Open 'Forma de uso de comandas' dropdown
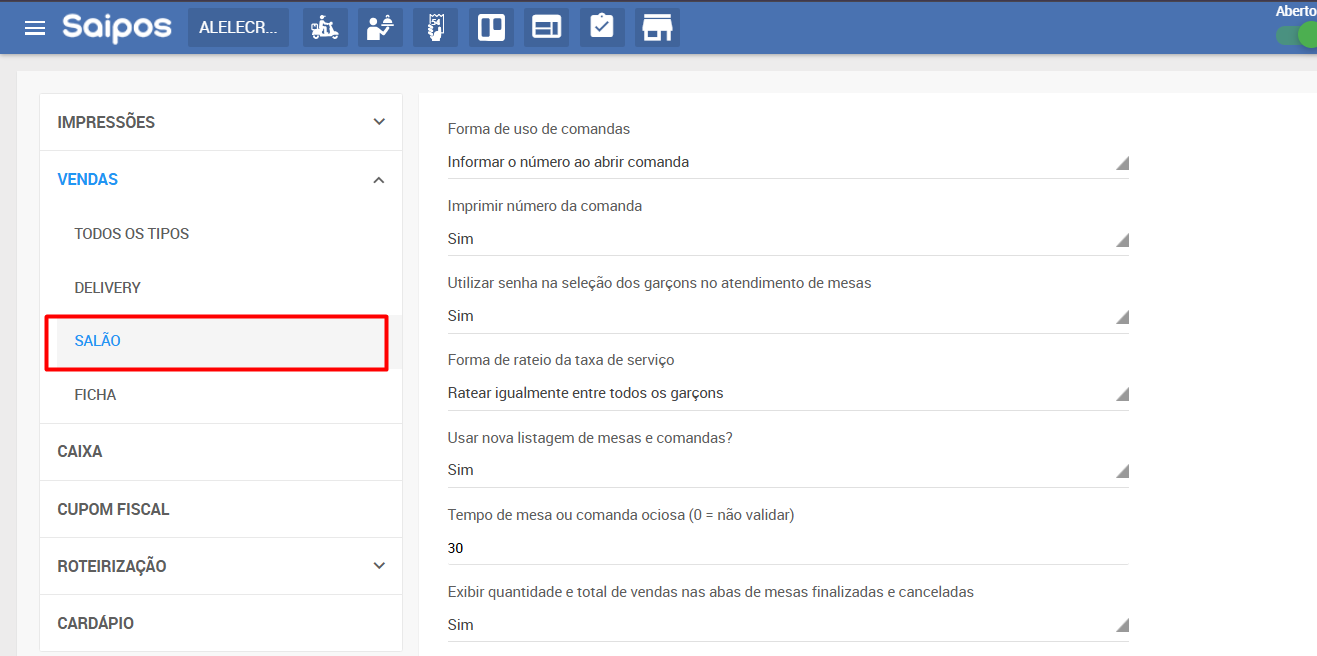 point(787,162)
